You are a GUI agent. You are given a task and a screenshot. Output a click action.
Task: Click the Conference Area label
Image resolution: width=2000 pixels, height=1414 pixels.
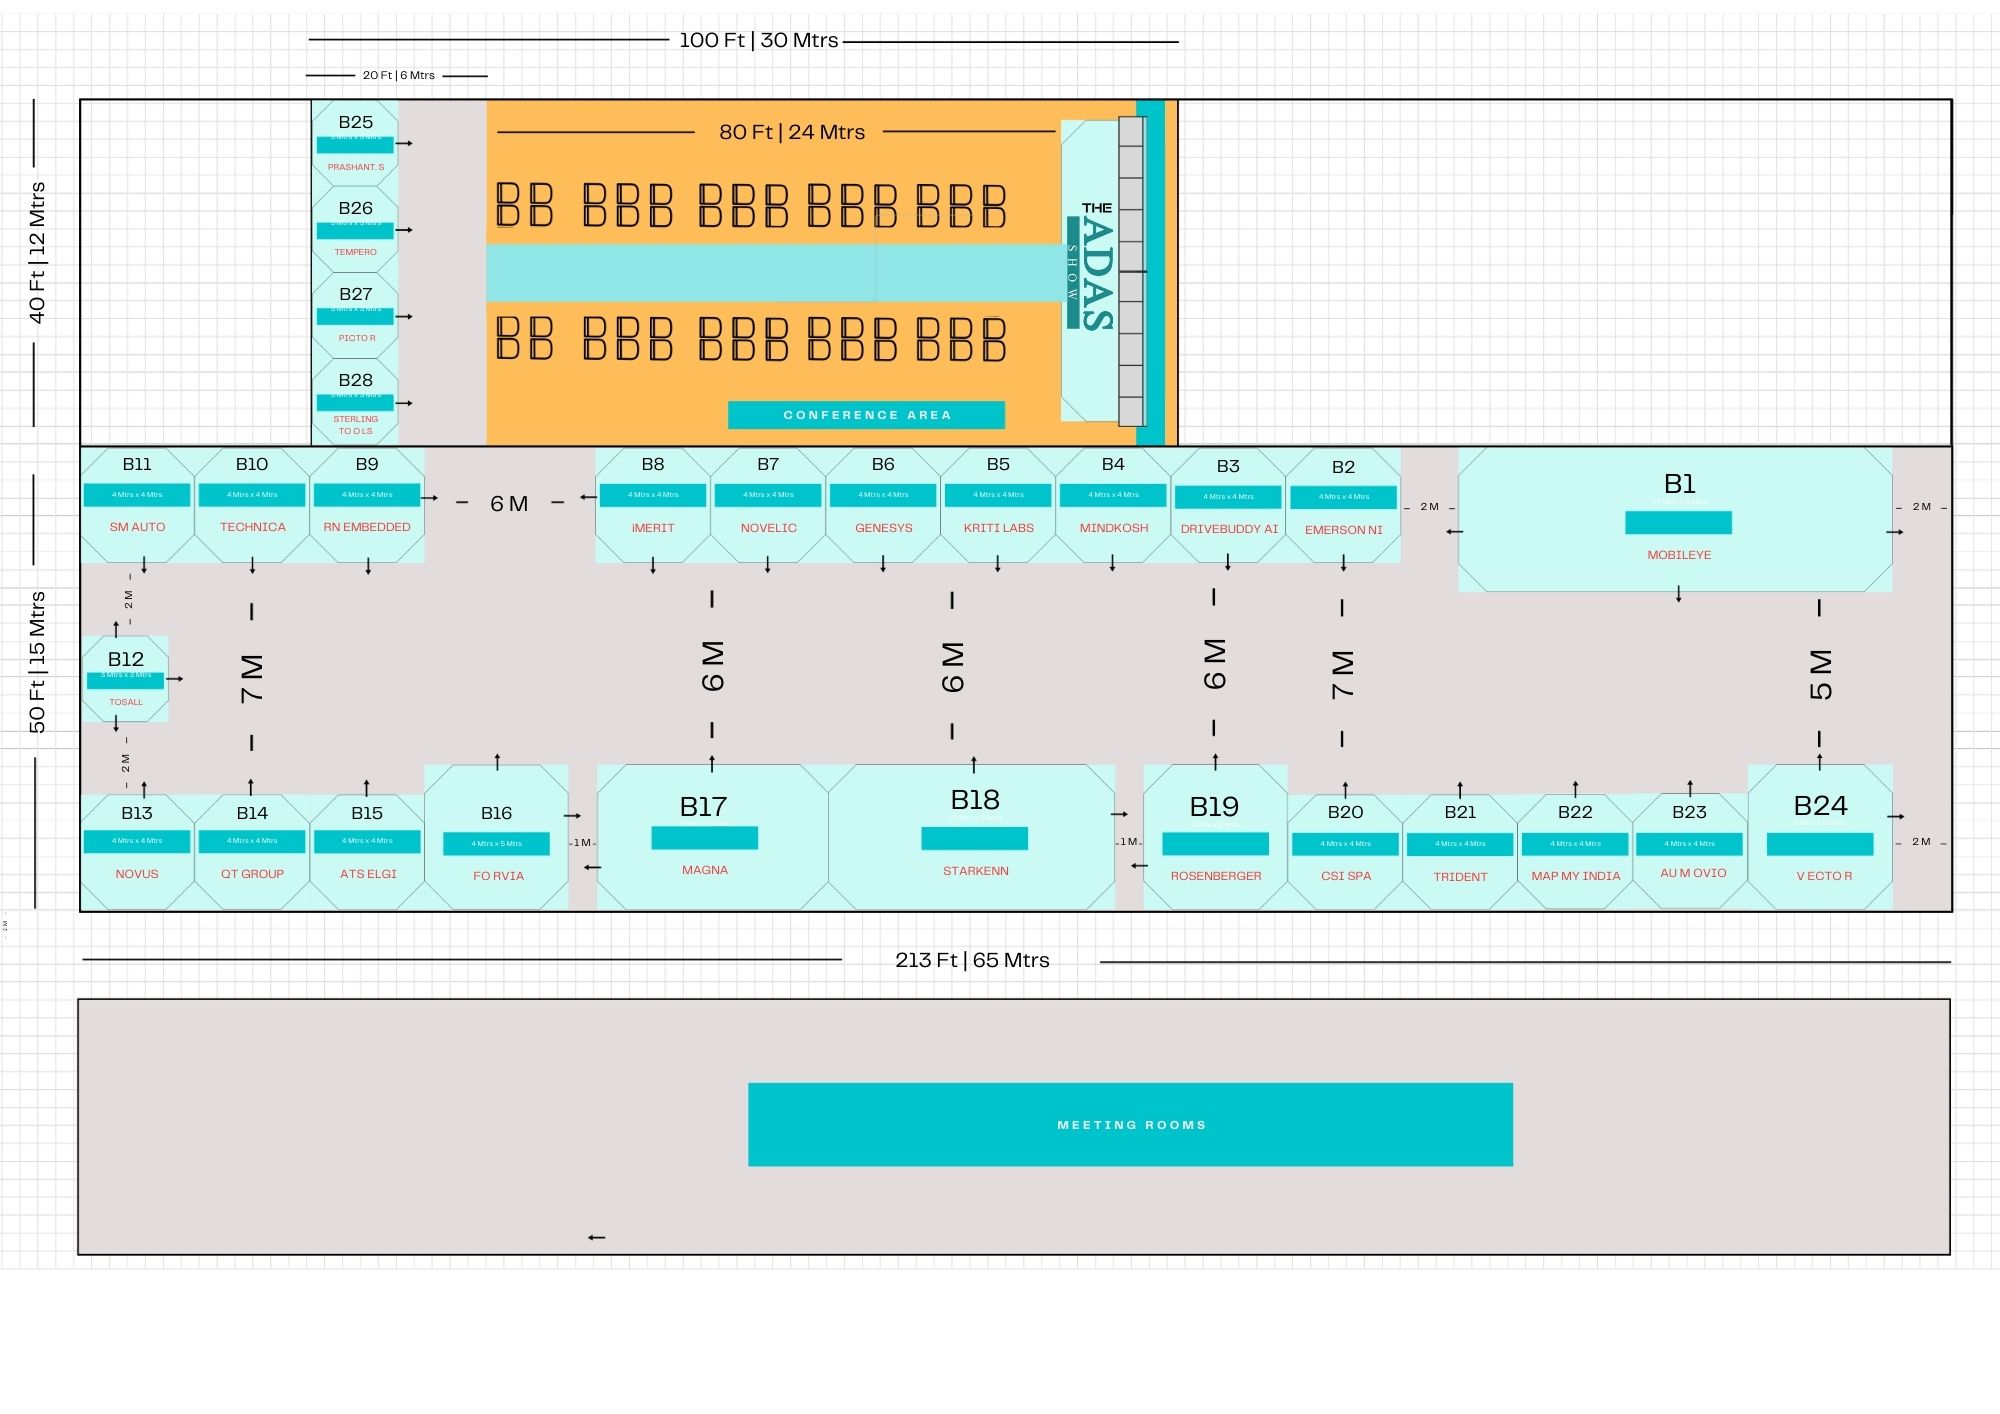866,415
